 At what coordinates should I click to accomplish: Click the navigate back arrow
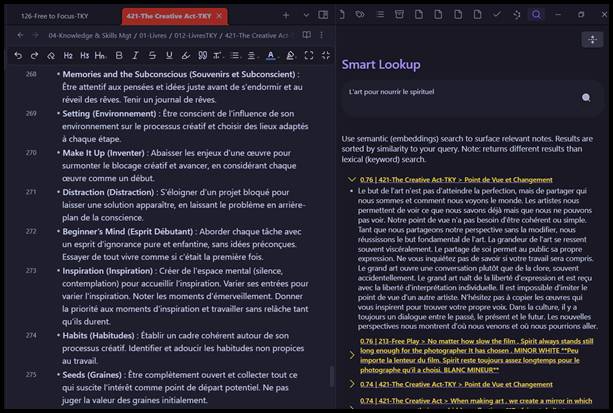point(19,35)
